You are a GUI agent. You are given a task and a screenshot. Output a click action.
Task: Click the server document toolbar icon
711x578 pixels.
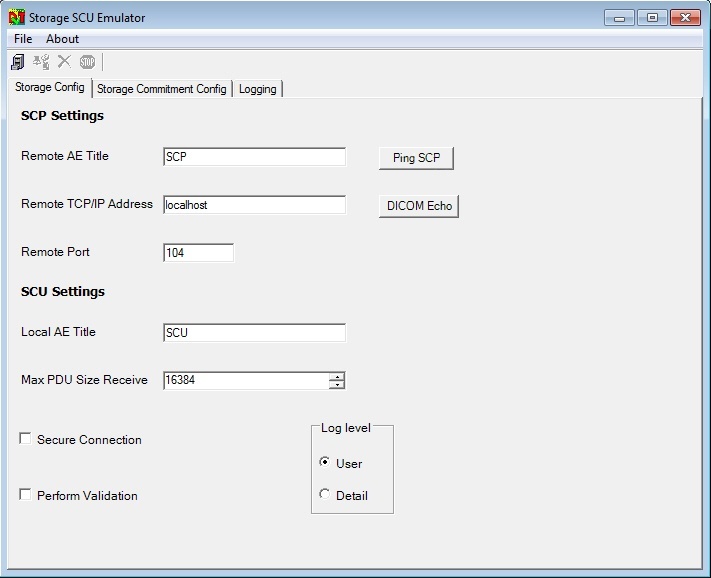pos(18,62)
